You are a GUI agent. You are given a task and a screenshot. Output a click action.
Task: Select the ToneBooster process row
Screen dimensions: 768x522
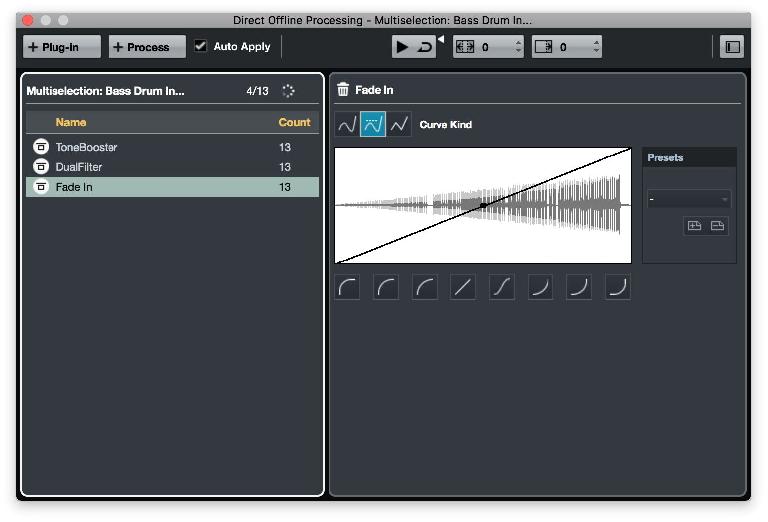(172, 147)
